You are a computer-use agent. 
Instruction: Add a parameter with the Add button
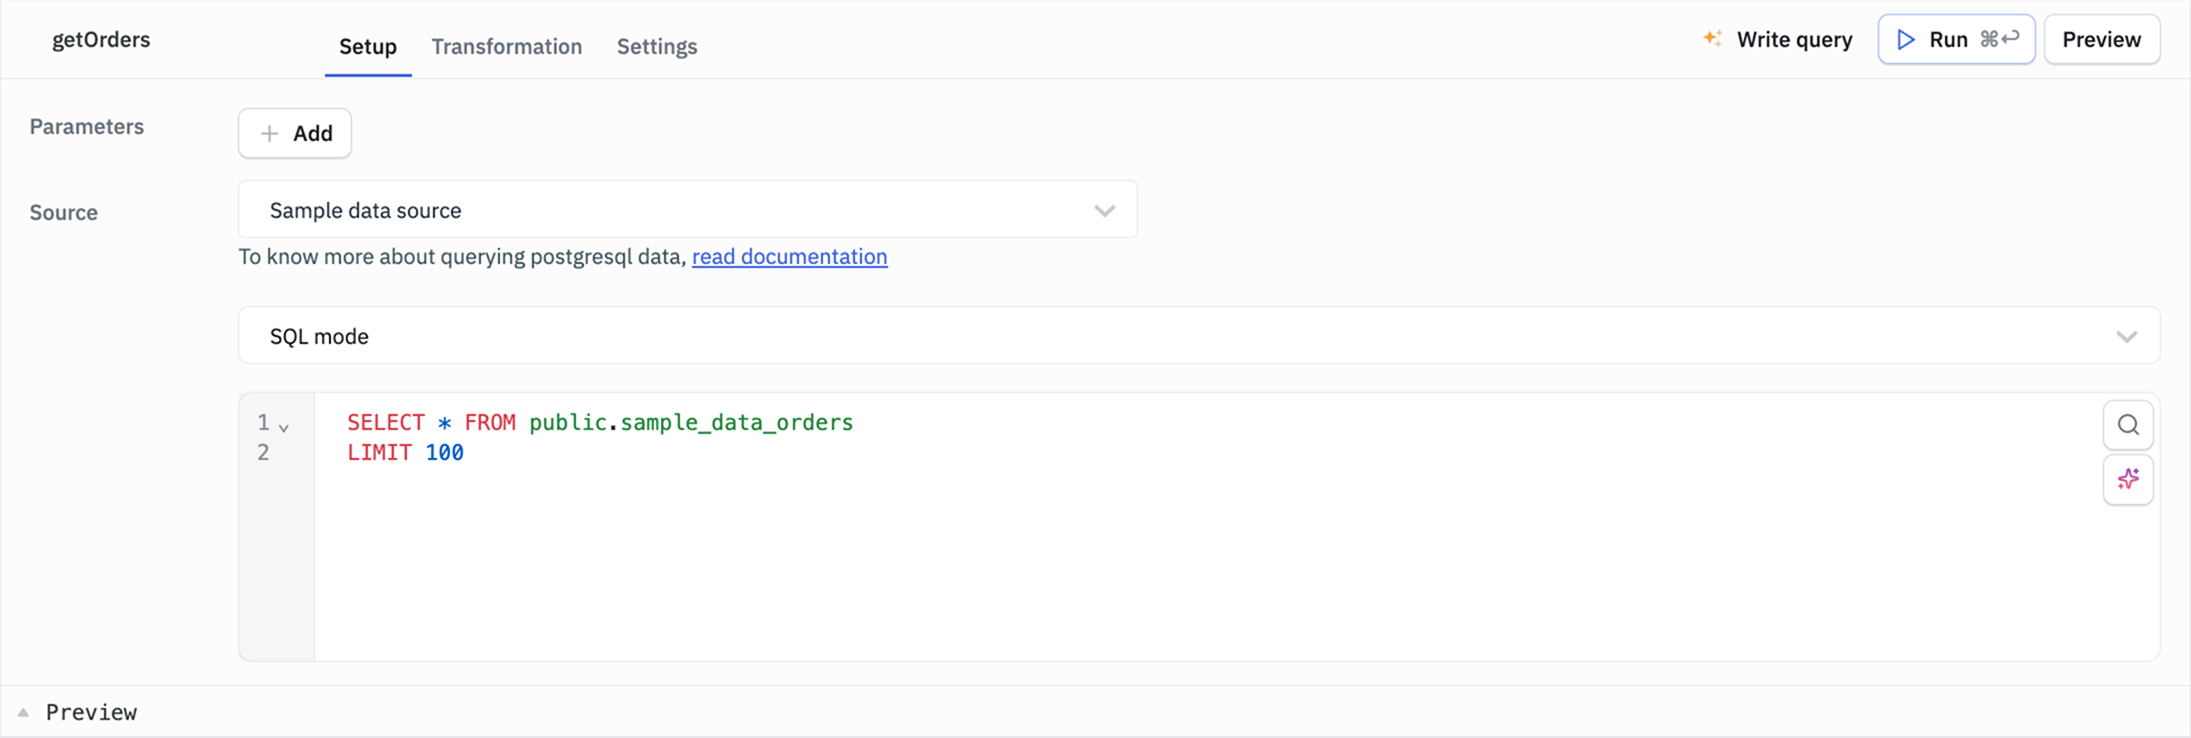[x=295, y=133]
